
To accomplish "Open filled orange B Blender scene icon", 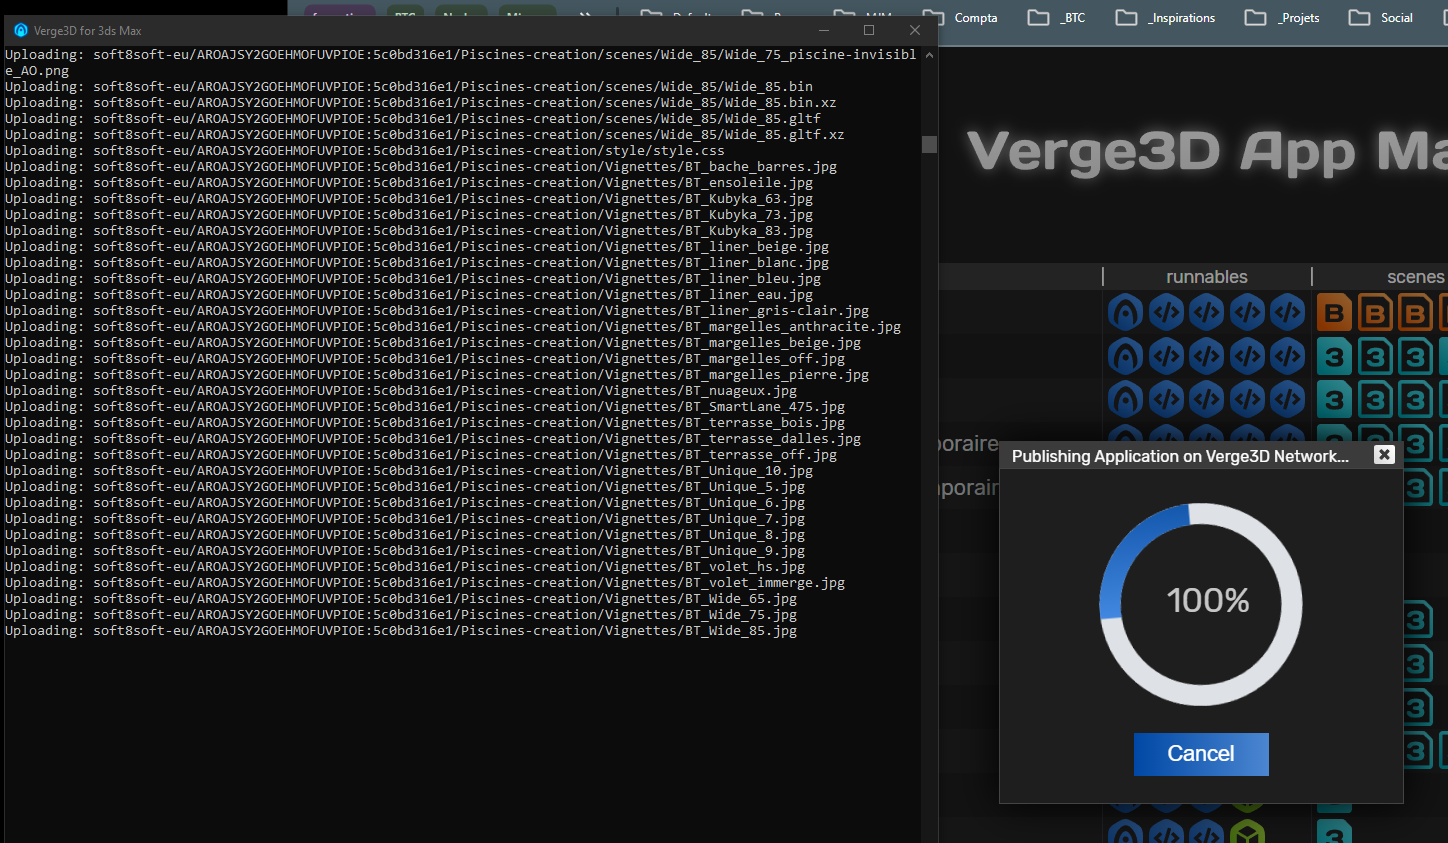I will (1334, 313).
